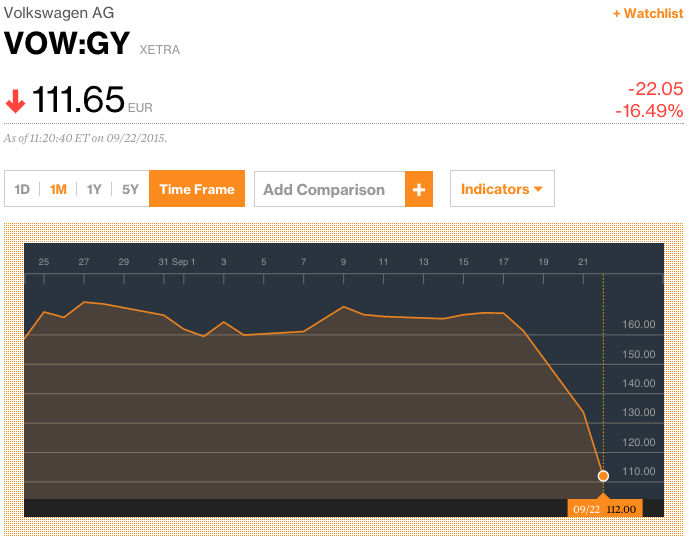Image resolution: width=689 pixels, height=541 pixels.
Task: Type in the Add Comparison field
Action: tap(329, 189)
